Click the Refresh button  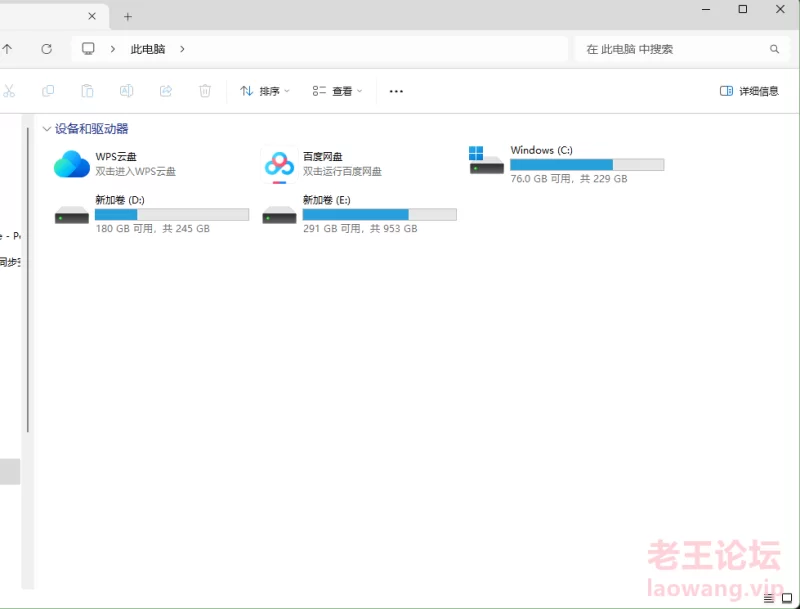pyautogui.click(x=46, y=49)
